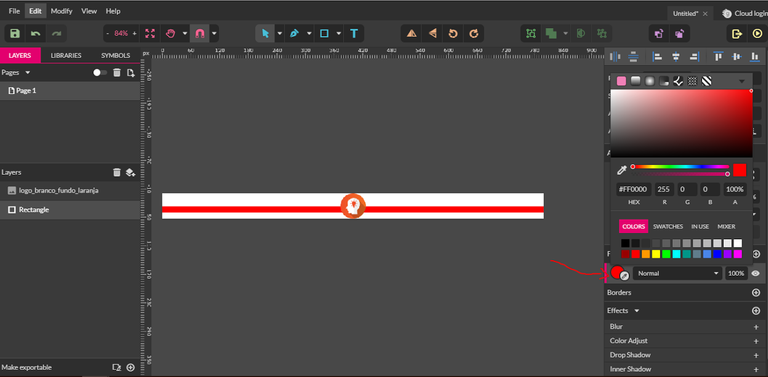Expand the Effects section arrow
This screenshot has width=768, height=377.
click(x=637, y=311)
